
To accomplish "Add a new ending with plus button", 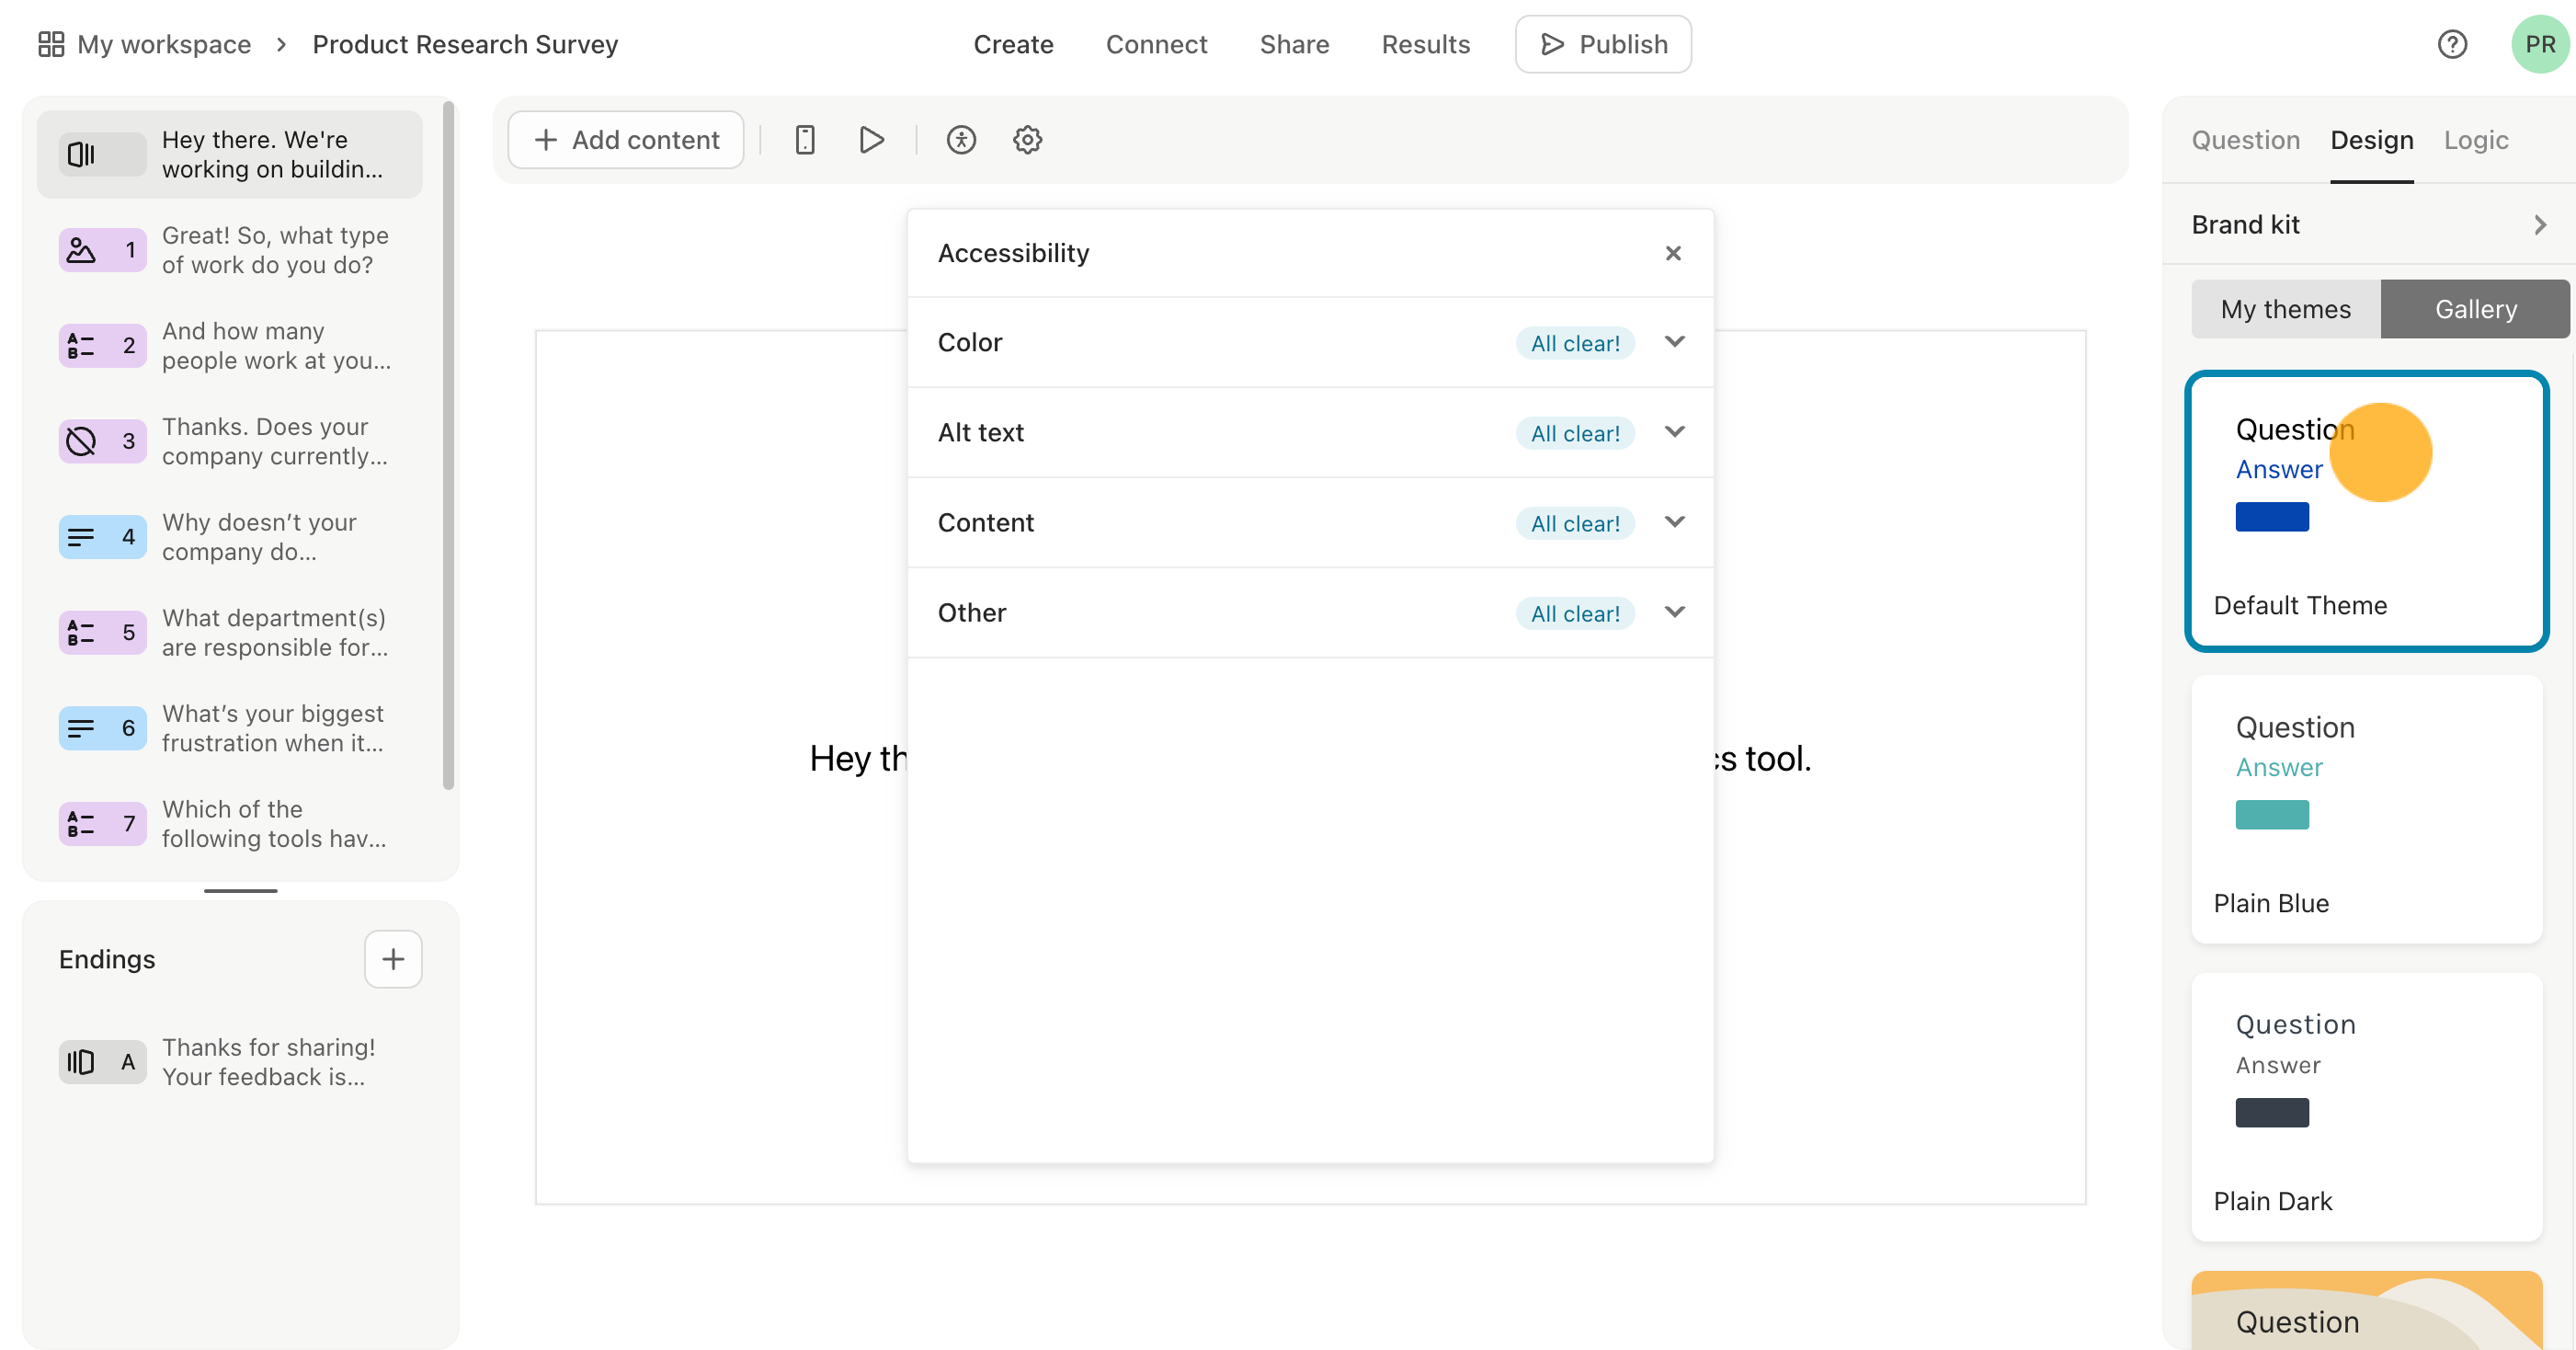I will click(393, 959).
